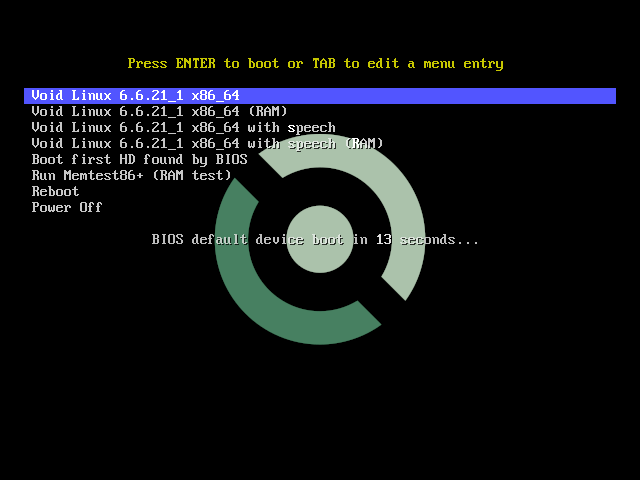Image resolution: width=640 pixels, height=480 pixels.
Task: Choose Run Memtest86+ (RAM test) entry
Action: coord(132,175)
